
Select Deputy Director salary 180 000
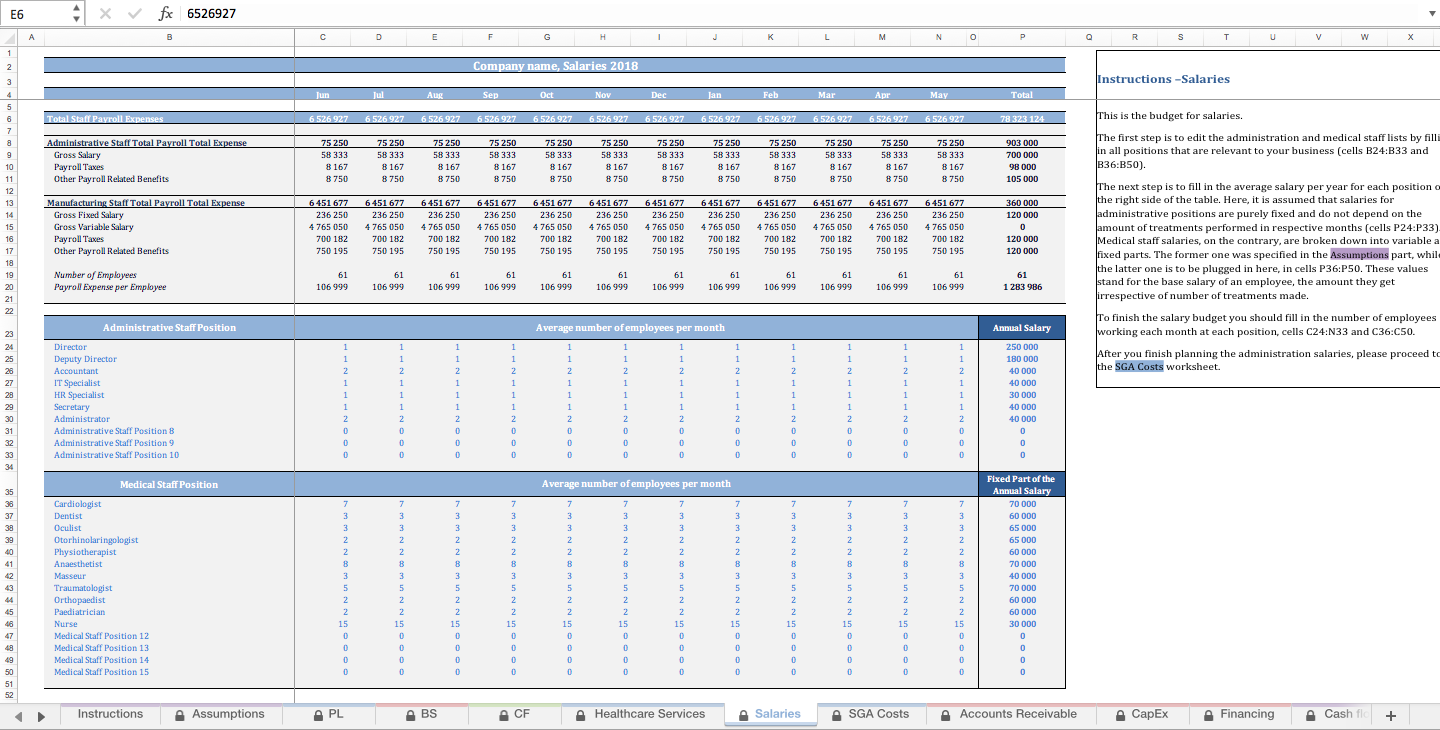(x=1022, y=359)
